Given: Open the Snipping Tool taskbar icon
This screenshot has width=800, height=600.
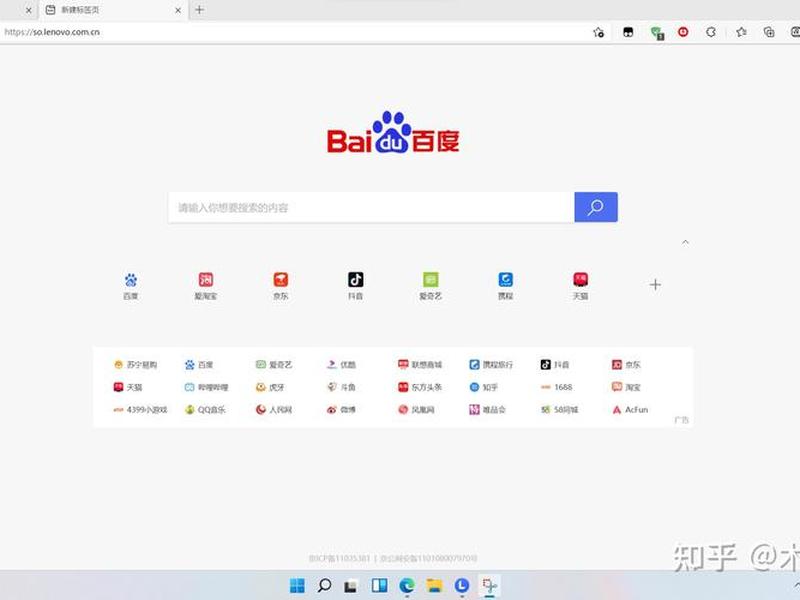Looking at the screenshot, I should [x=490, y=586].
